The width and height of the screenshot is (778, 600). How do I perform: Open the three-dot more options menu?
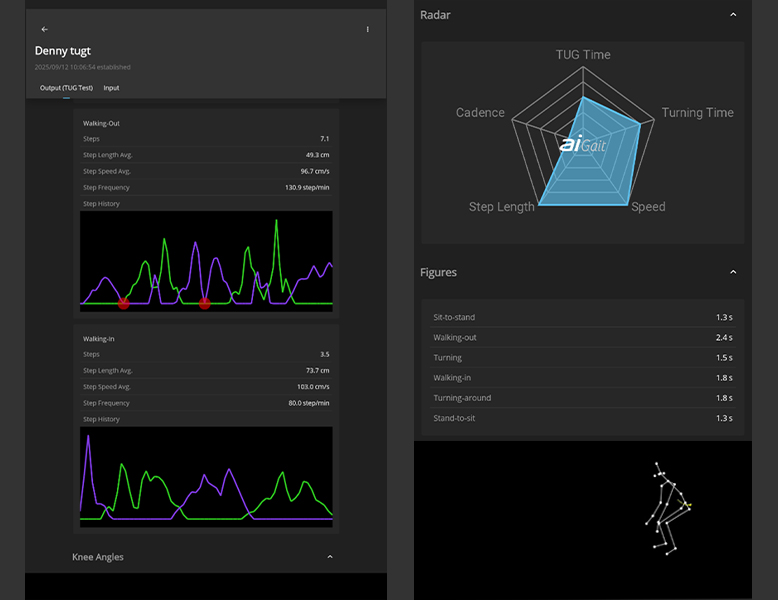[x=367, y=30]
